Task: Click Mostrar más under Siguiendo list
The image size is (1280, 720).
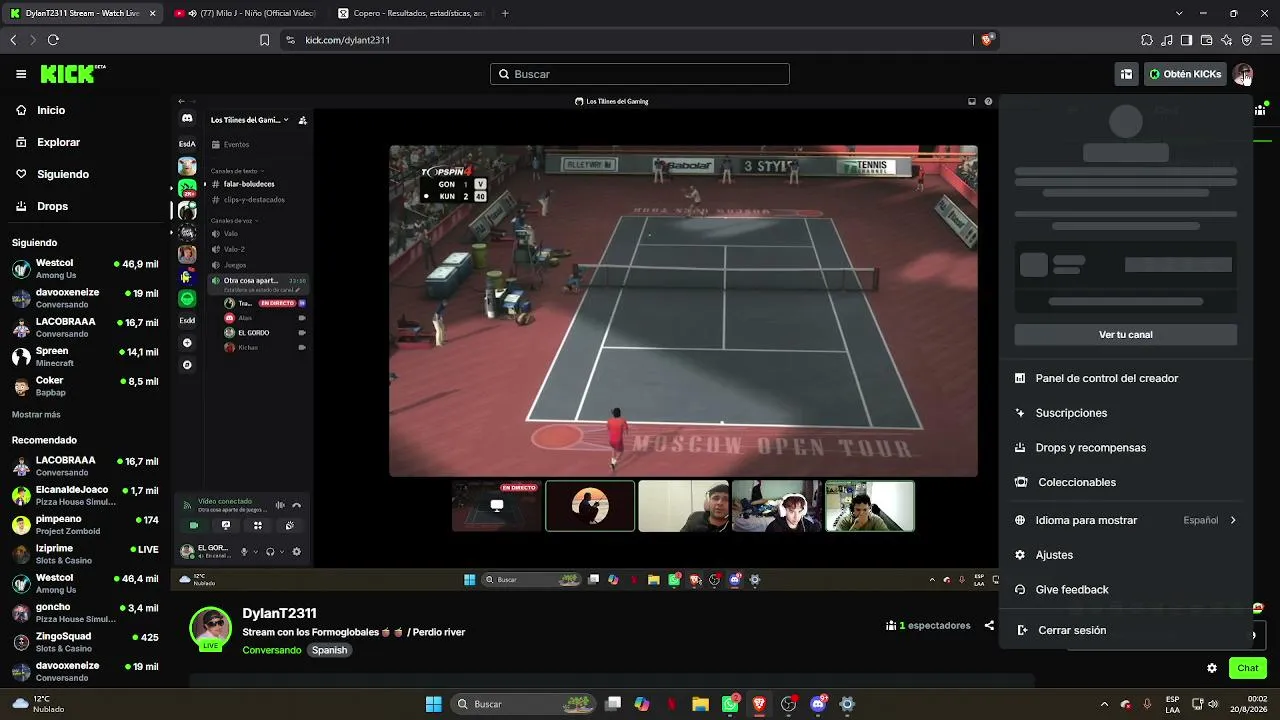Action: [36, 414]
